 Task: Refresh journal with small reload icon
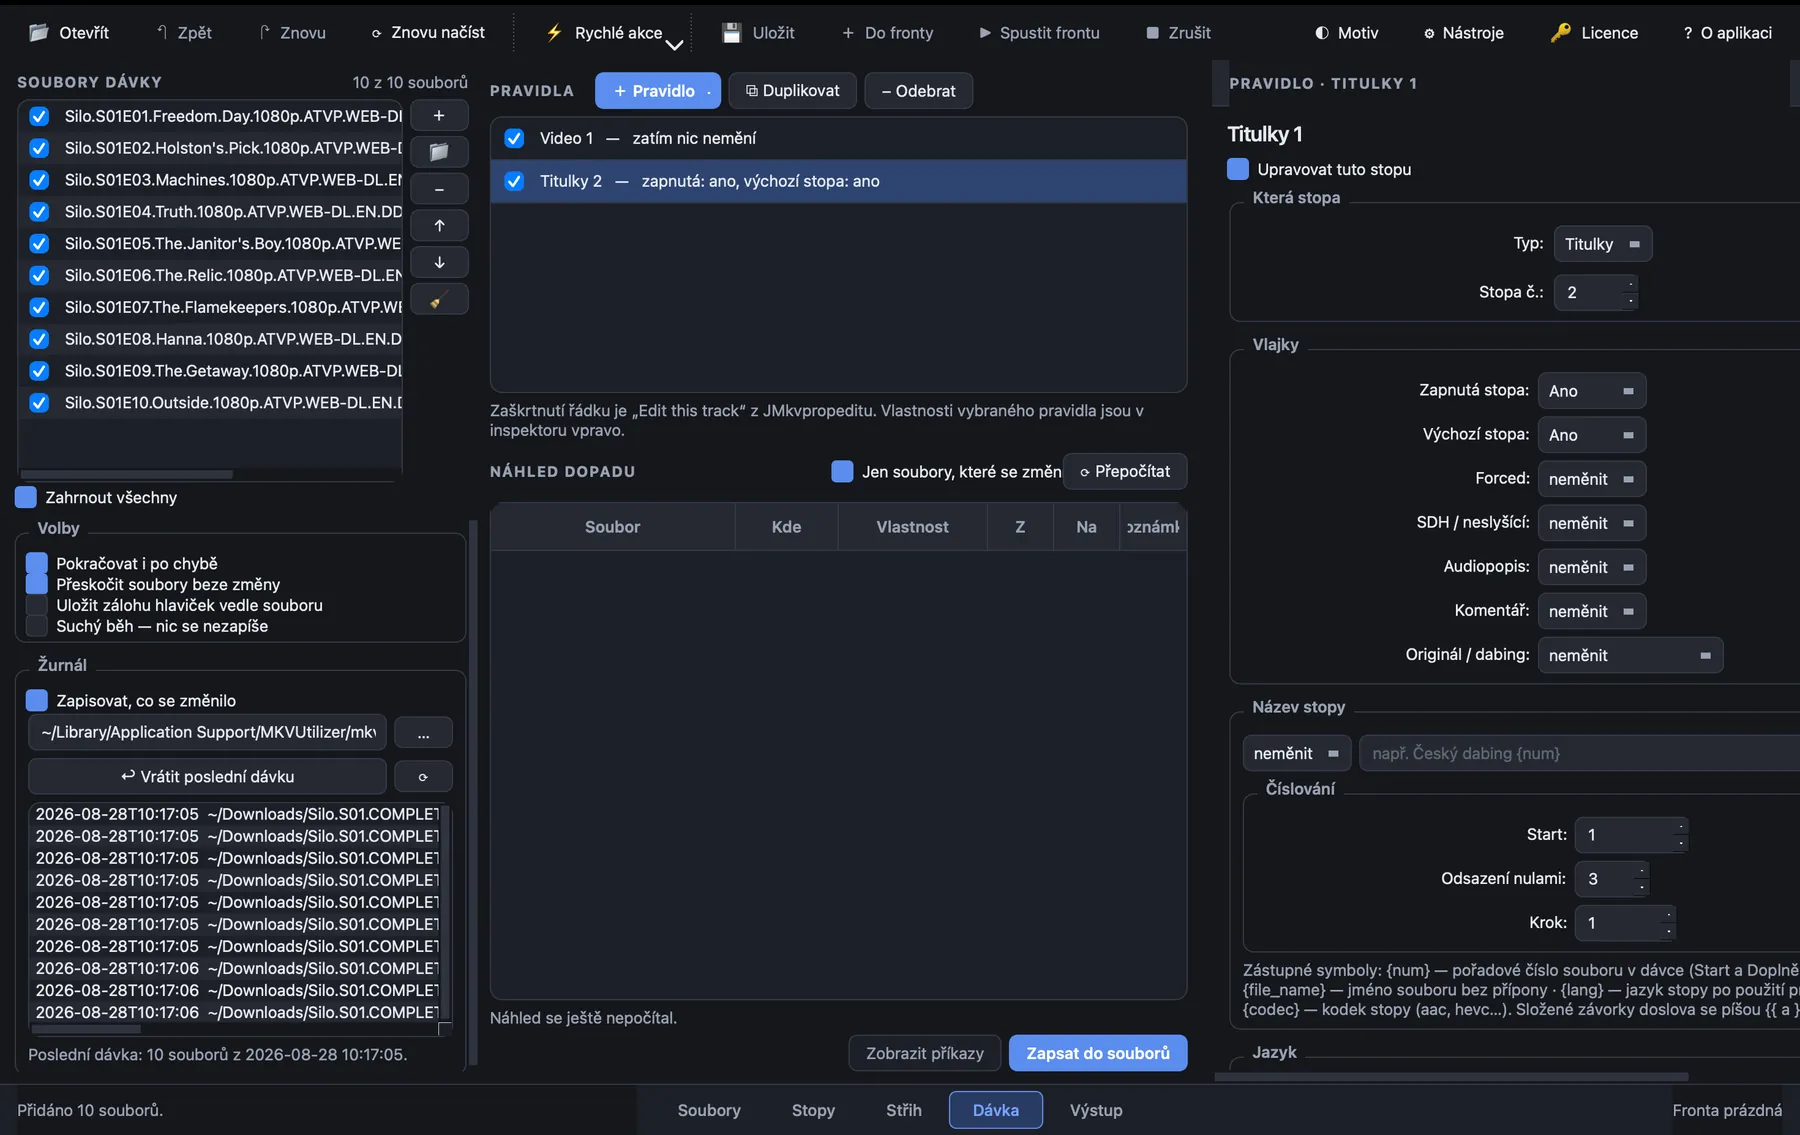coord(423,776)
